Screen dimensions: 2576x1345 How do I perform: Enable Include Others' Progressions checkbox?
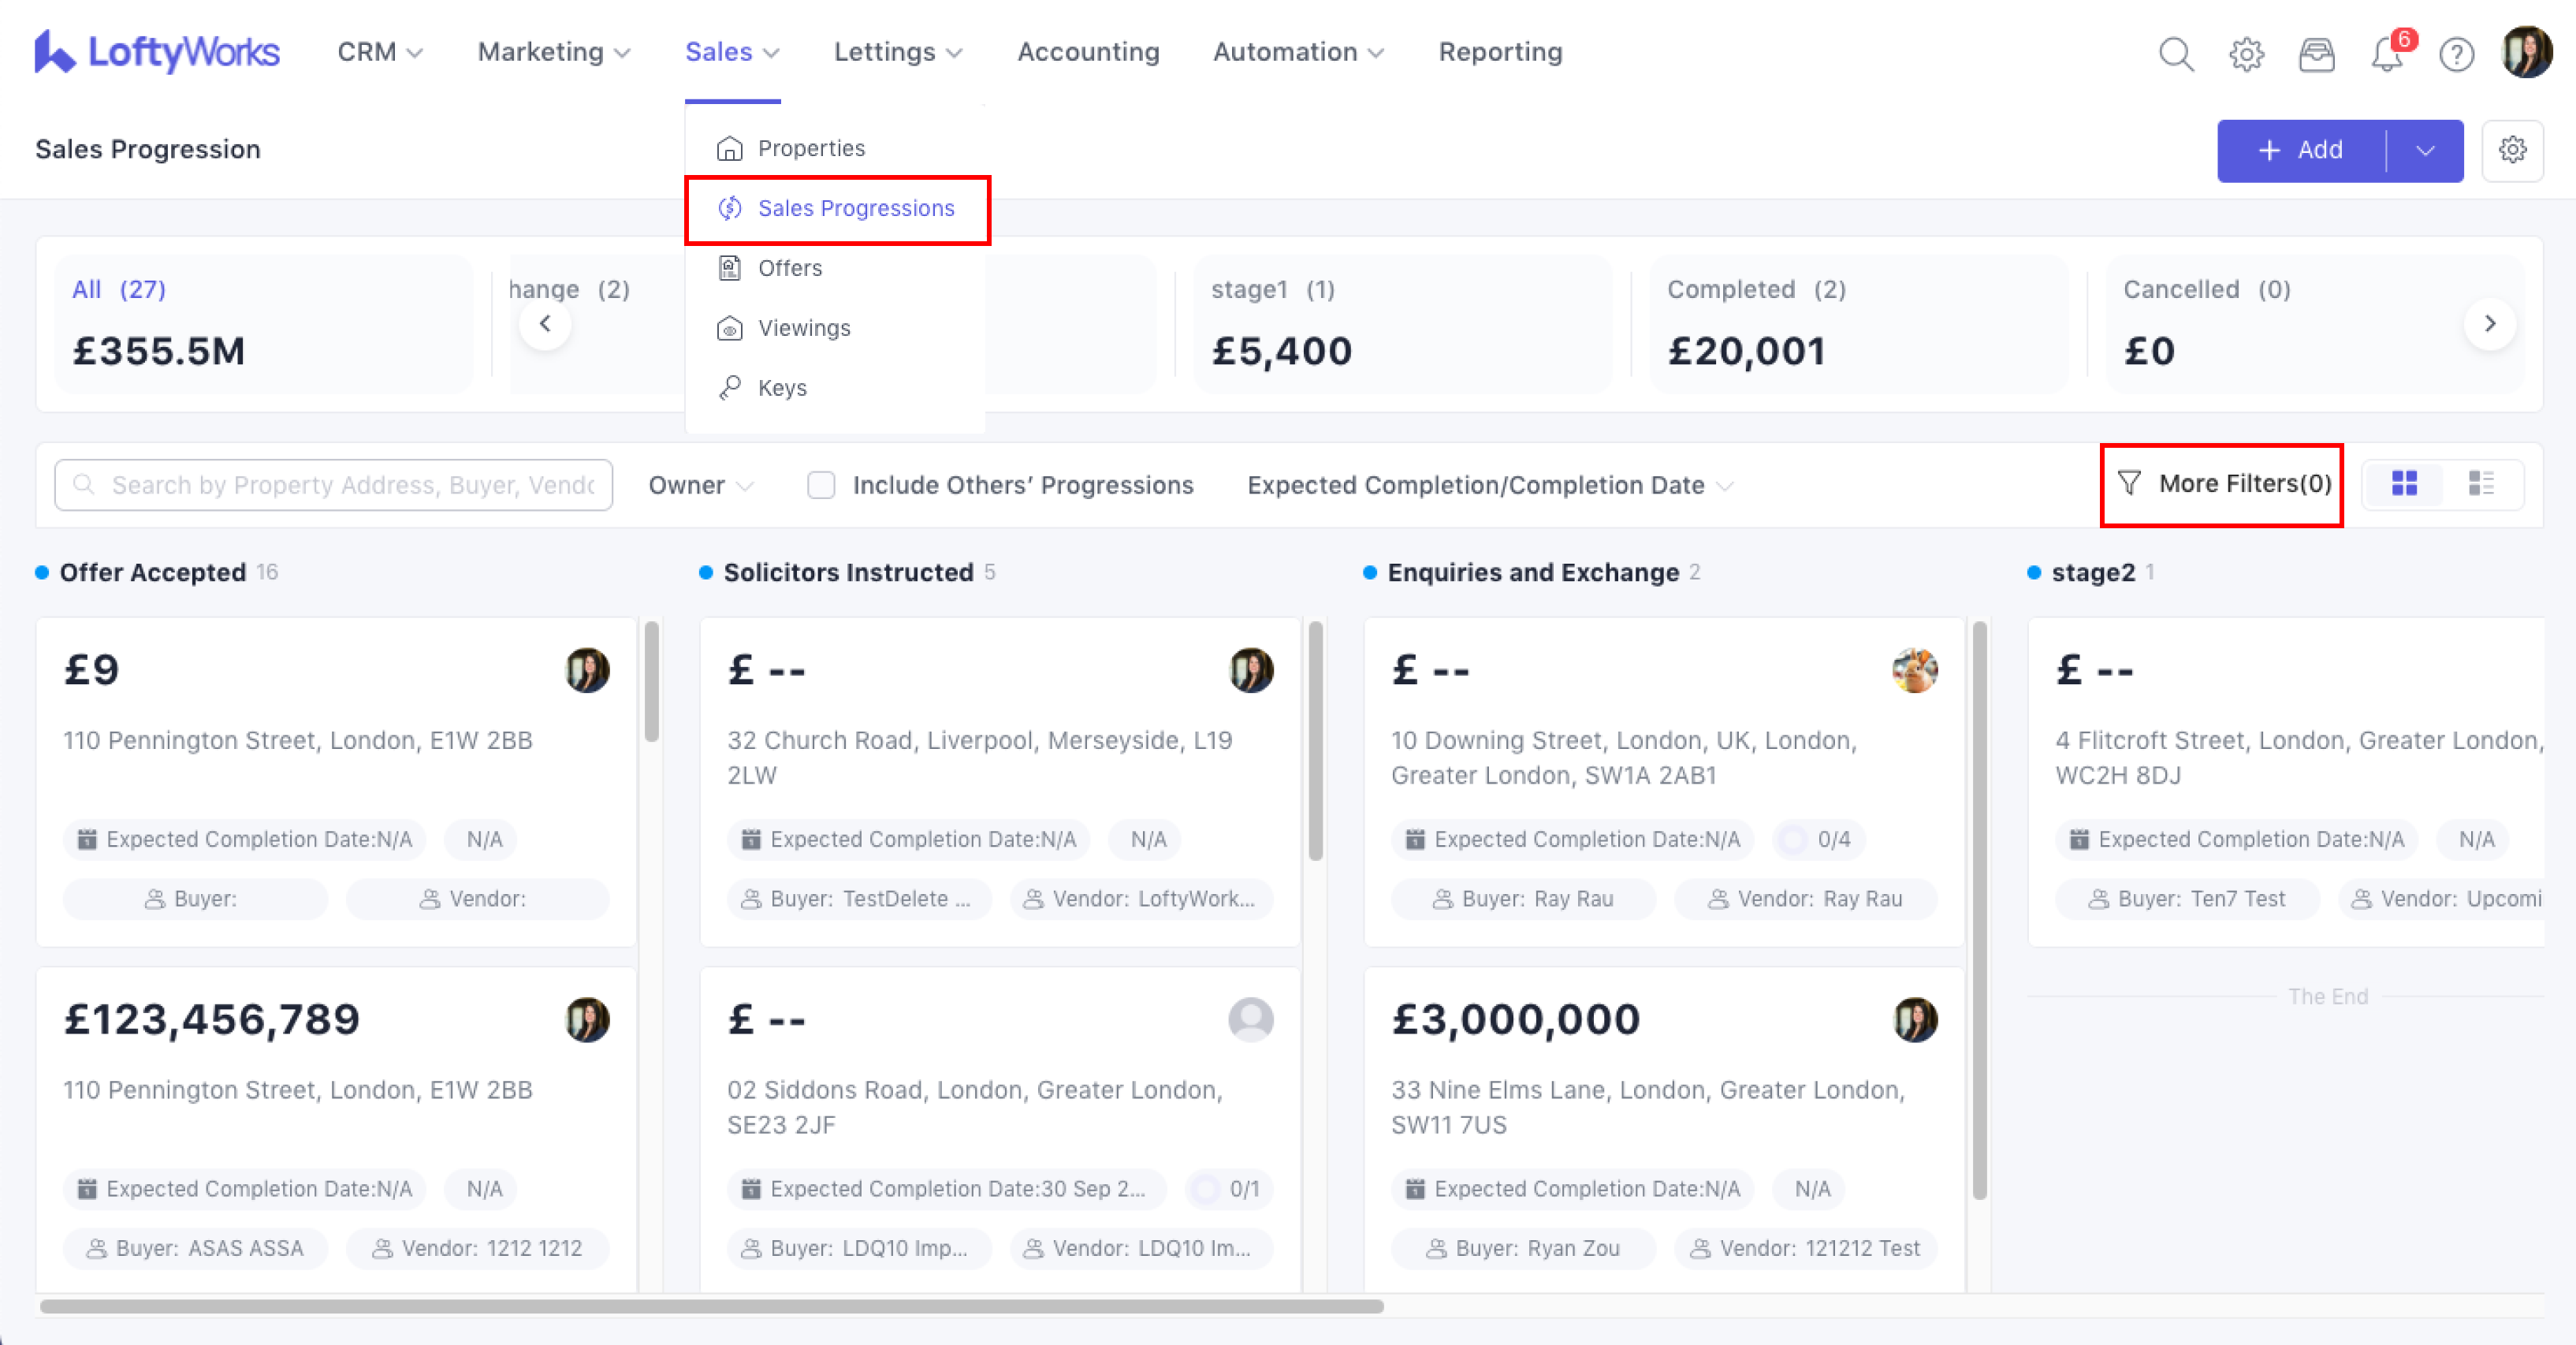pos(821,485)
